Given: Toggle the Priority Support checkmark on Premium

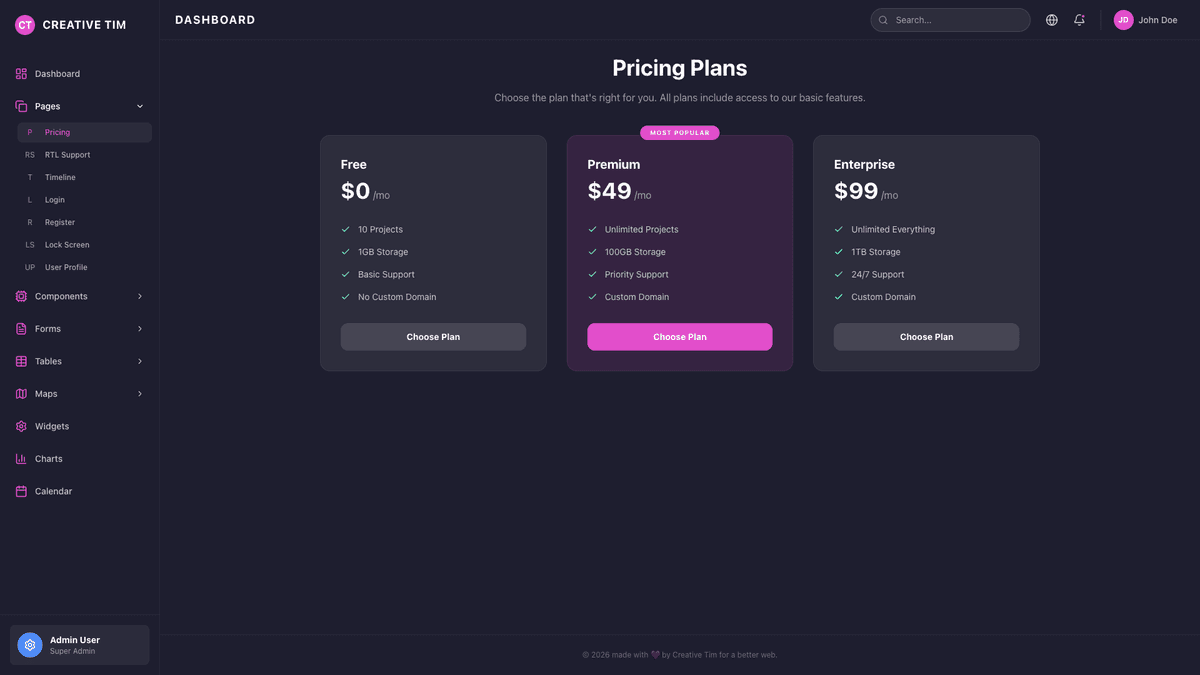Looking at the screenshot, I should [592, 274].
